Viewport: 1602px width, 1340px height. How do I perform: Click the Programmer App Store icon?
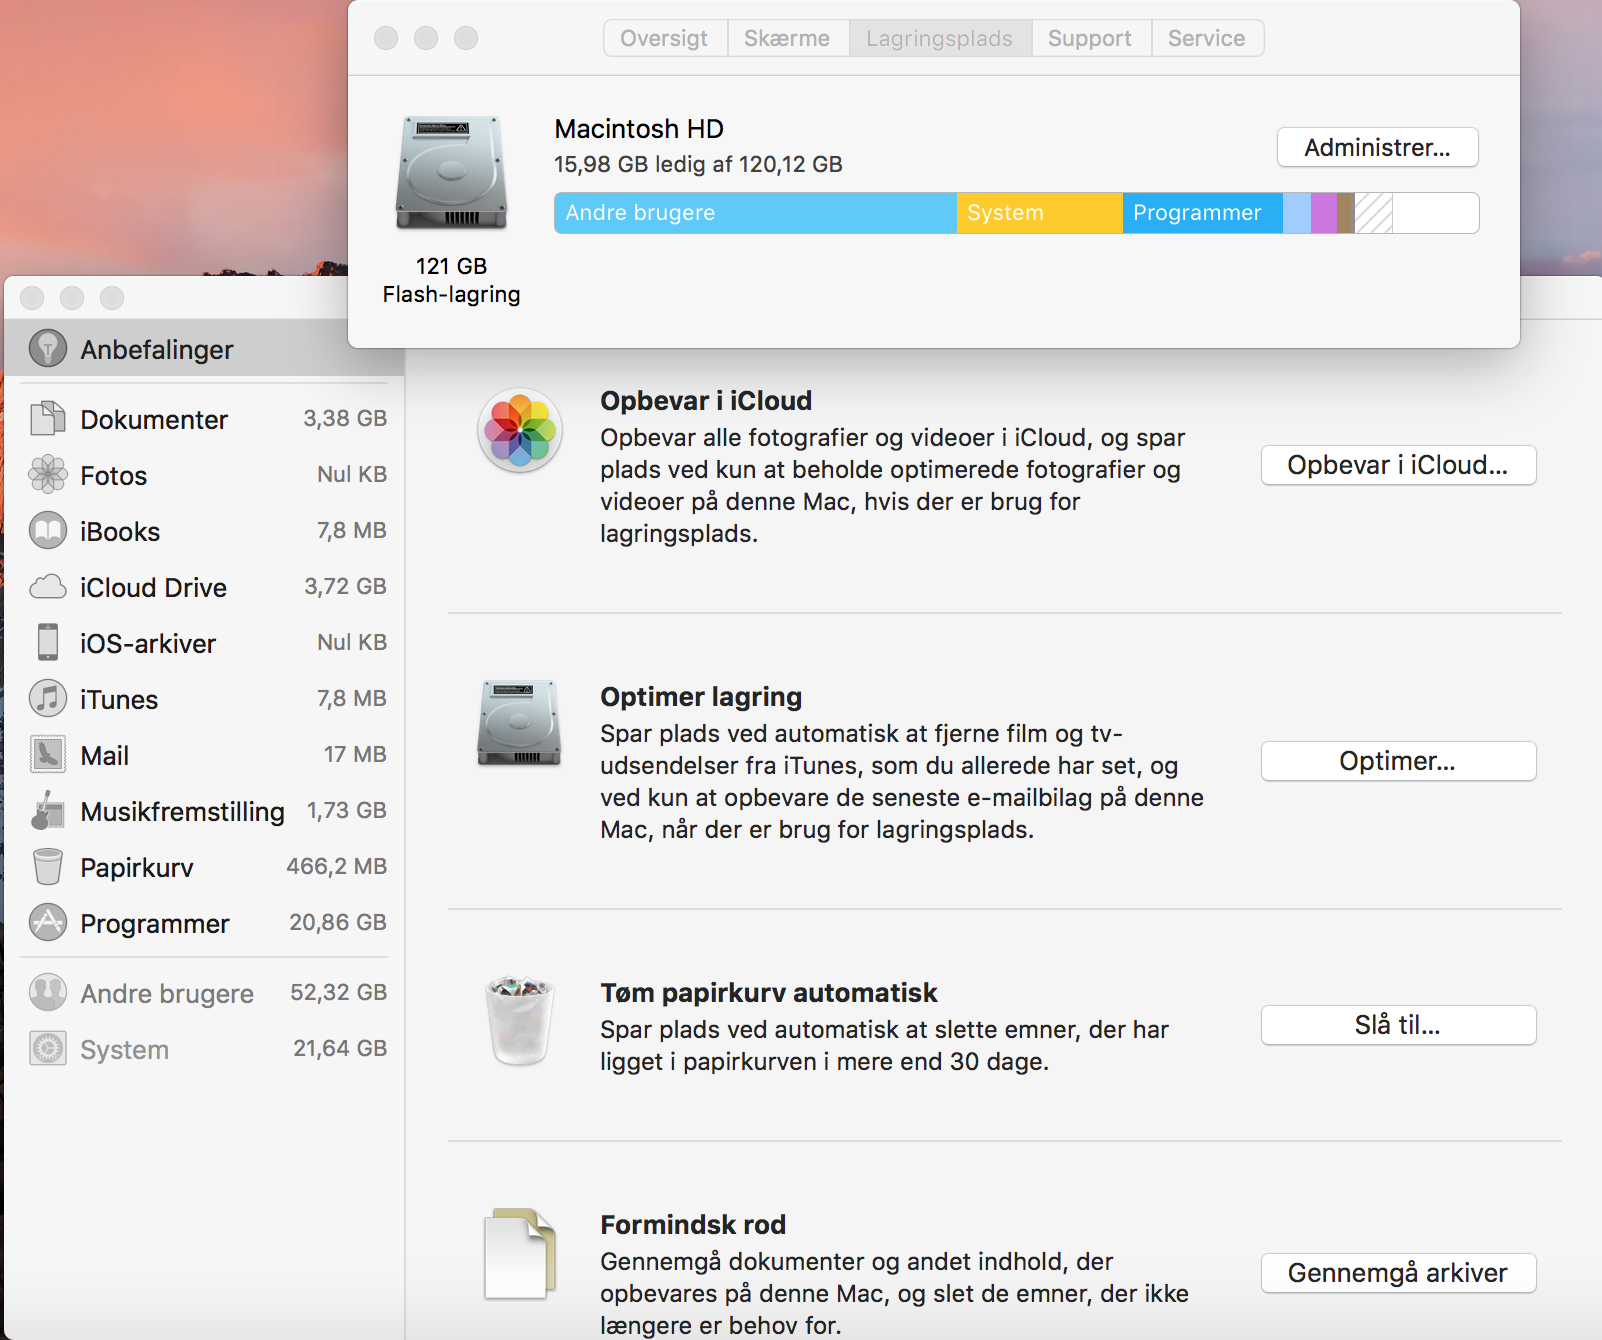[48, 923]
